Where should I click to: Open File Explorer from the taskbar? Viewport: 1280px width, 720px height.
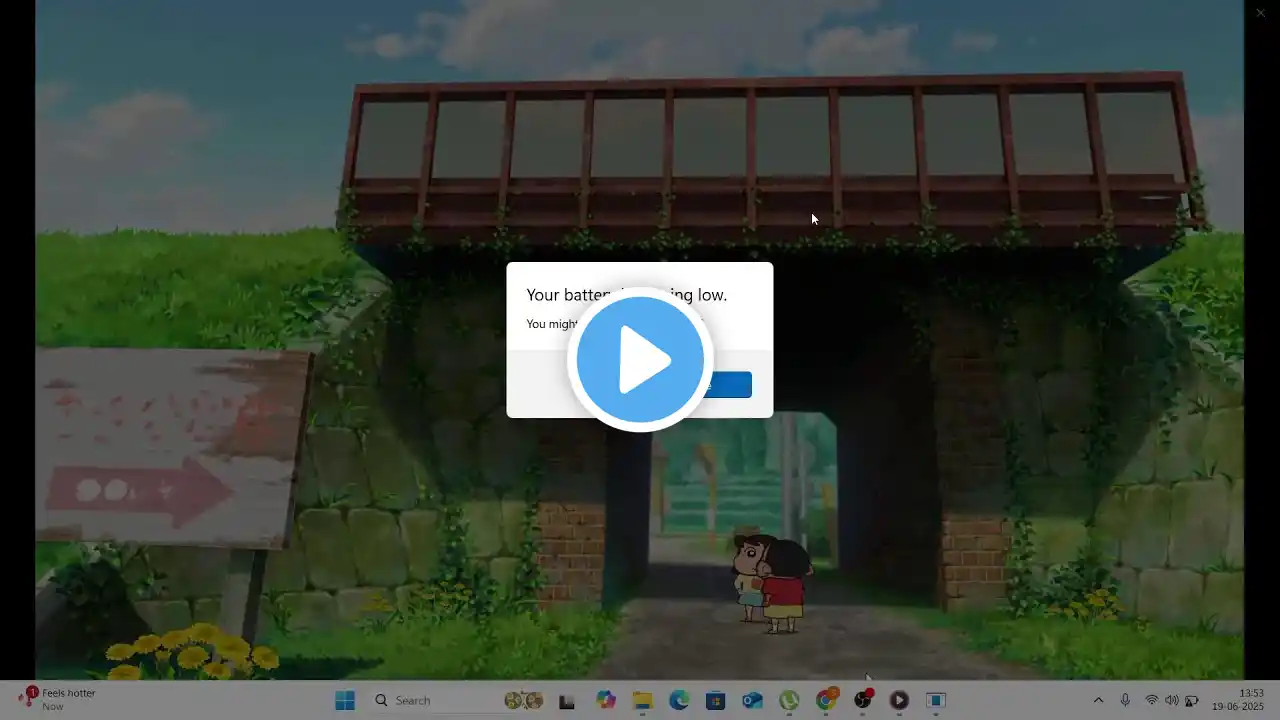[x=642, y=700]
